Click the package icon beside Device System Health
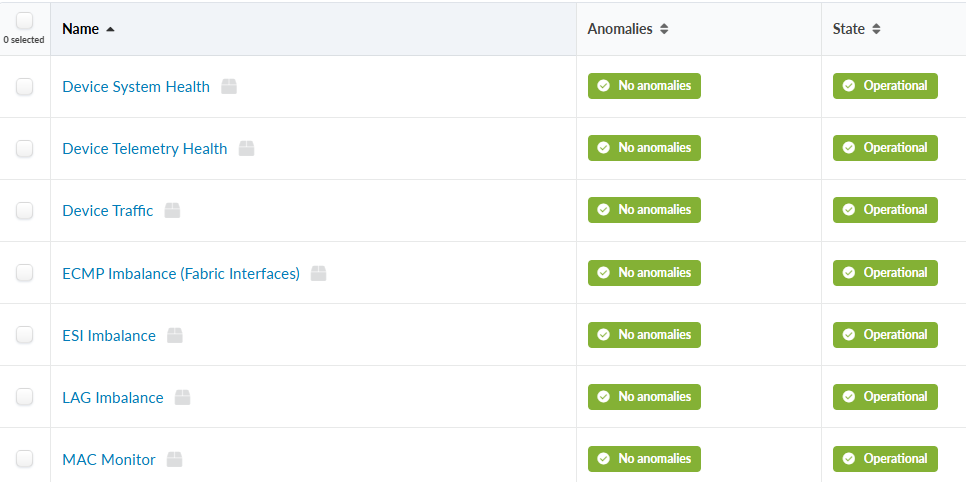Viewport: 966px width, 482px height. coord(229,87)
